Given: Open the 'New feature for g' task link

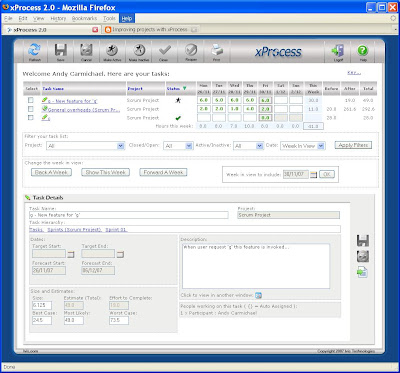Looking at the screenshot, I should pyautogui.click(x=73, y=101).
